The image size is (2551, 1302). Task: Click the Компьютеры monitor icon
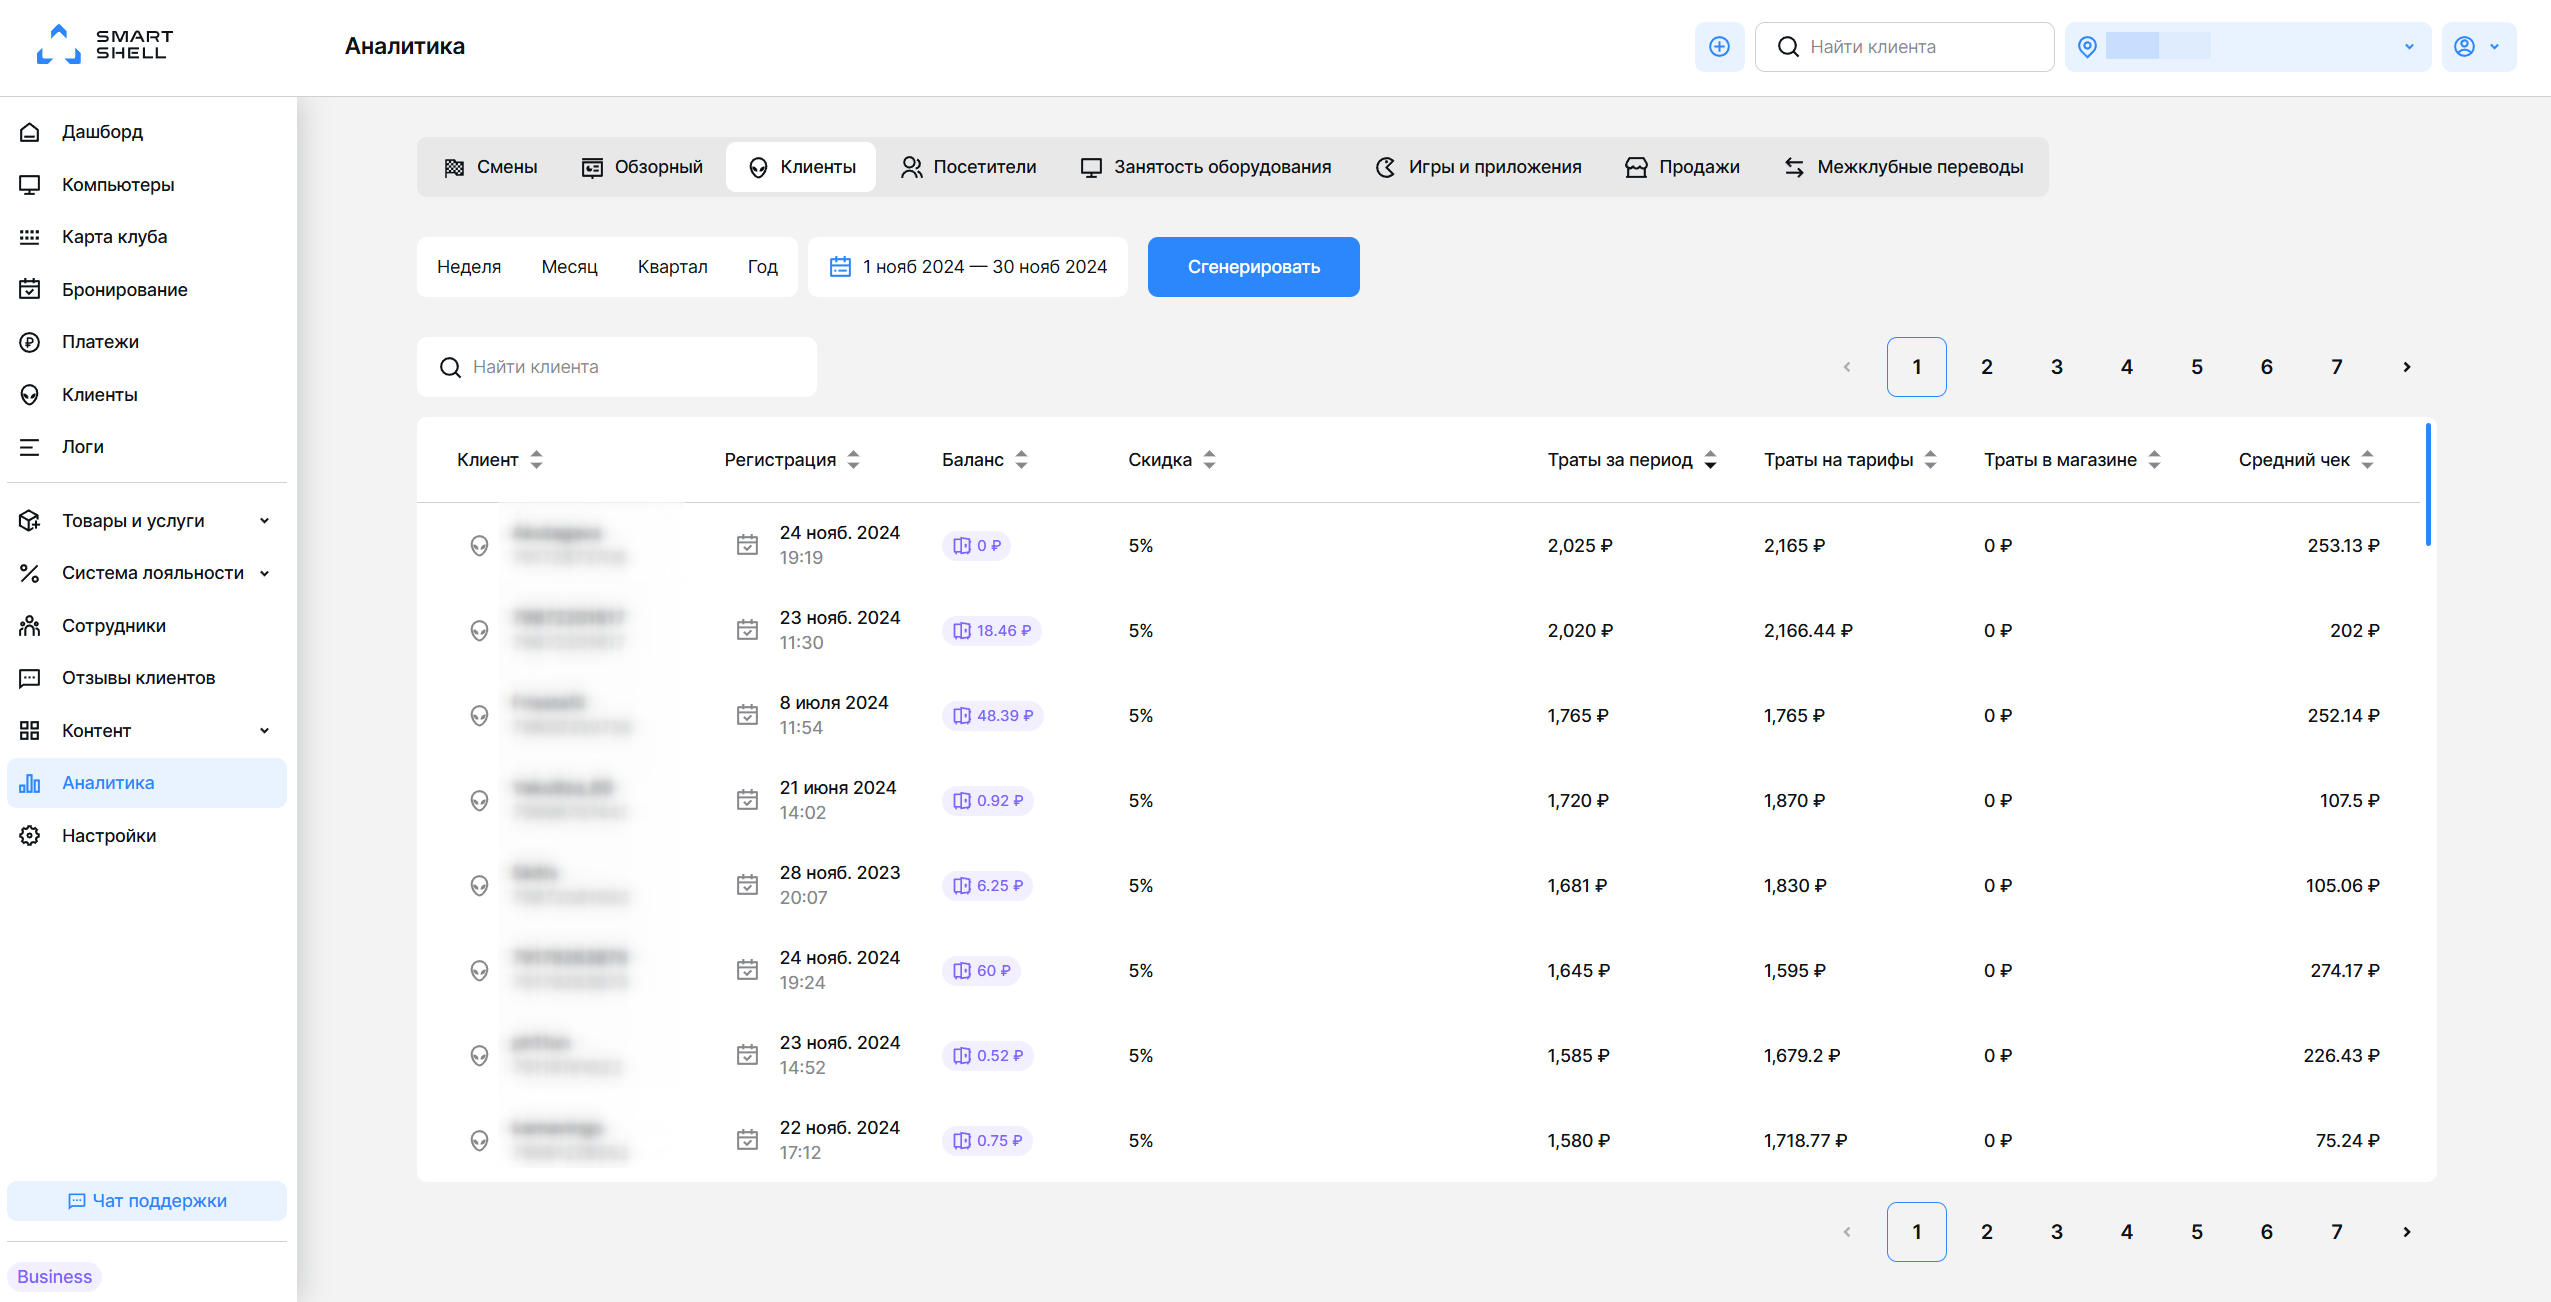tap(30, 184)
